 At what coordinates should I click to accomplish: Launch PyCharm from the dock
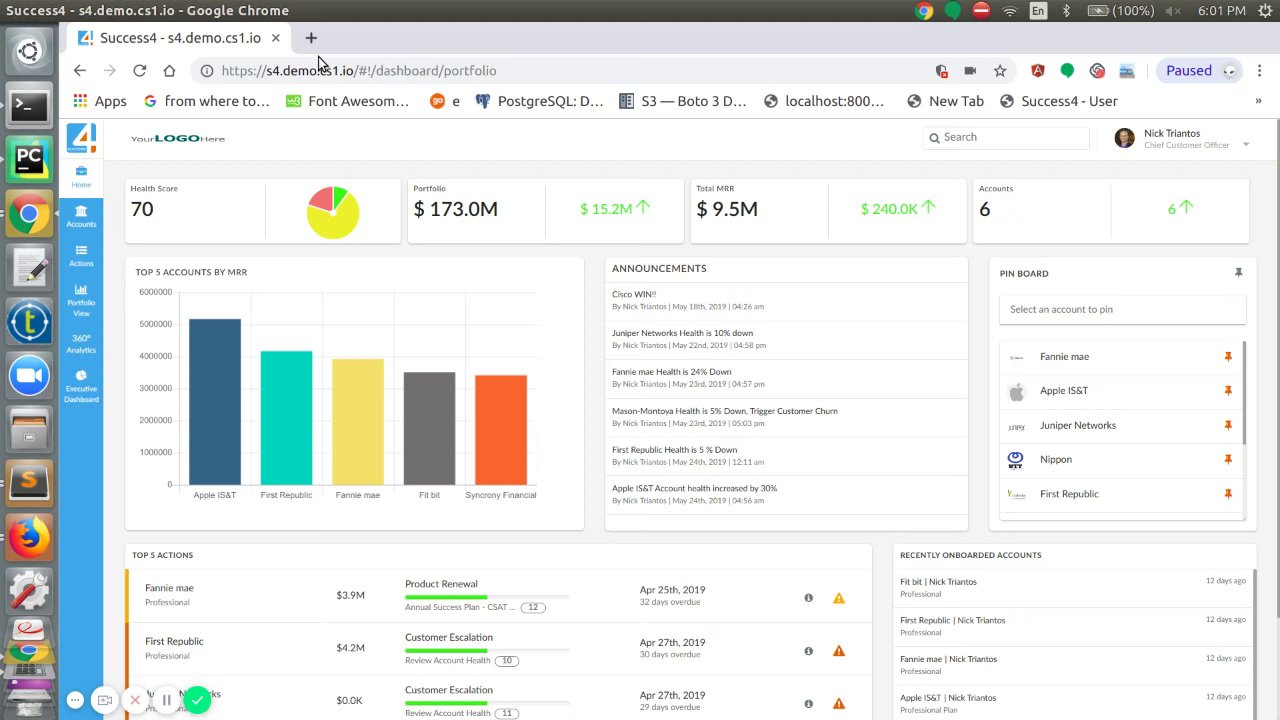click(x=29, y=158)
